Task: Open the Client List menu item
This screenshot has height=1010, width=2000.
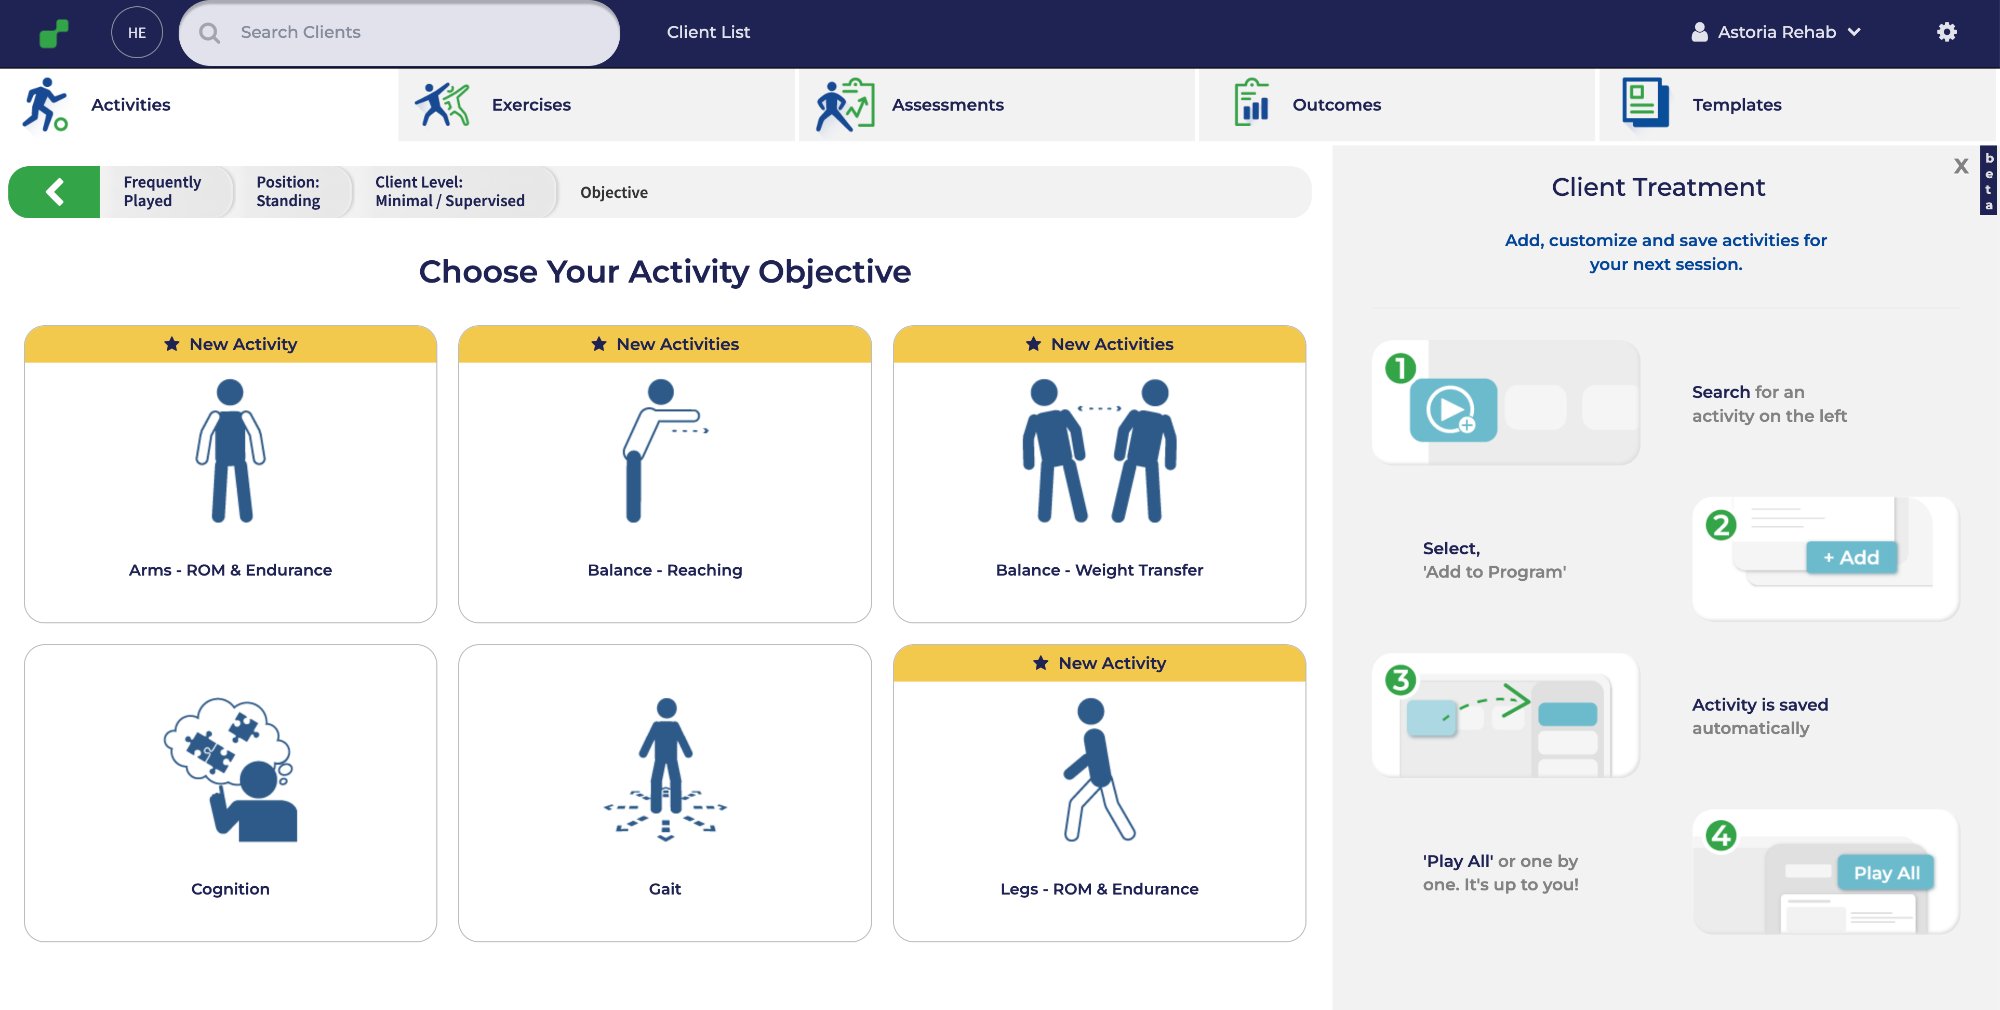Action: coord(708,32)
